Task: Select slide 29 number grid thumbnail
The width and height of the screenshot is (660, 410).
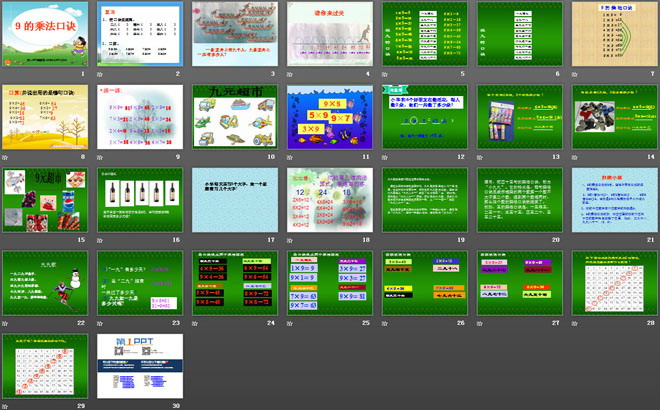Action: pyautogui.click(x=45, y=366)
